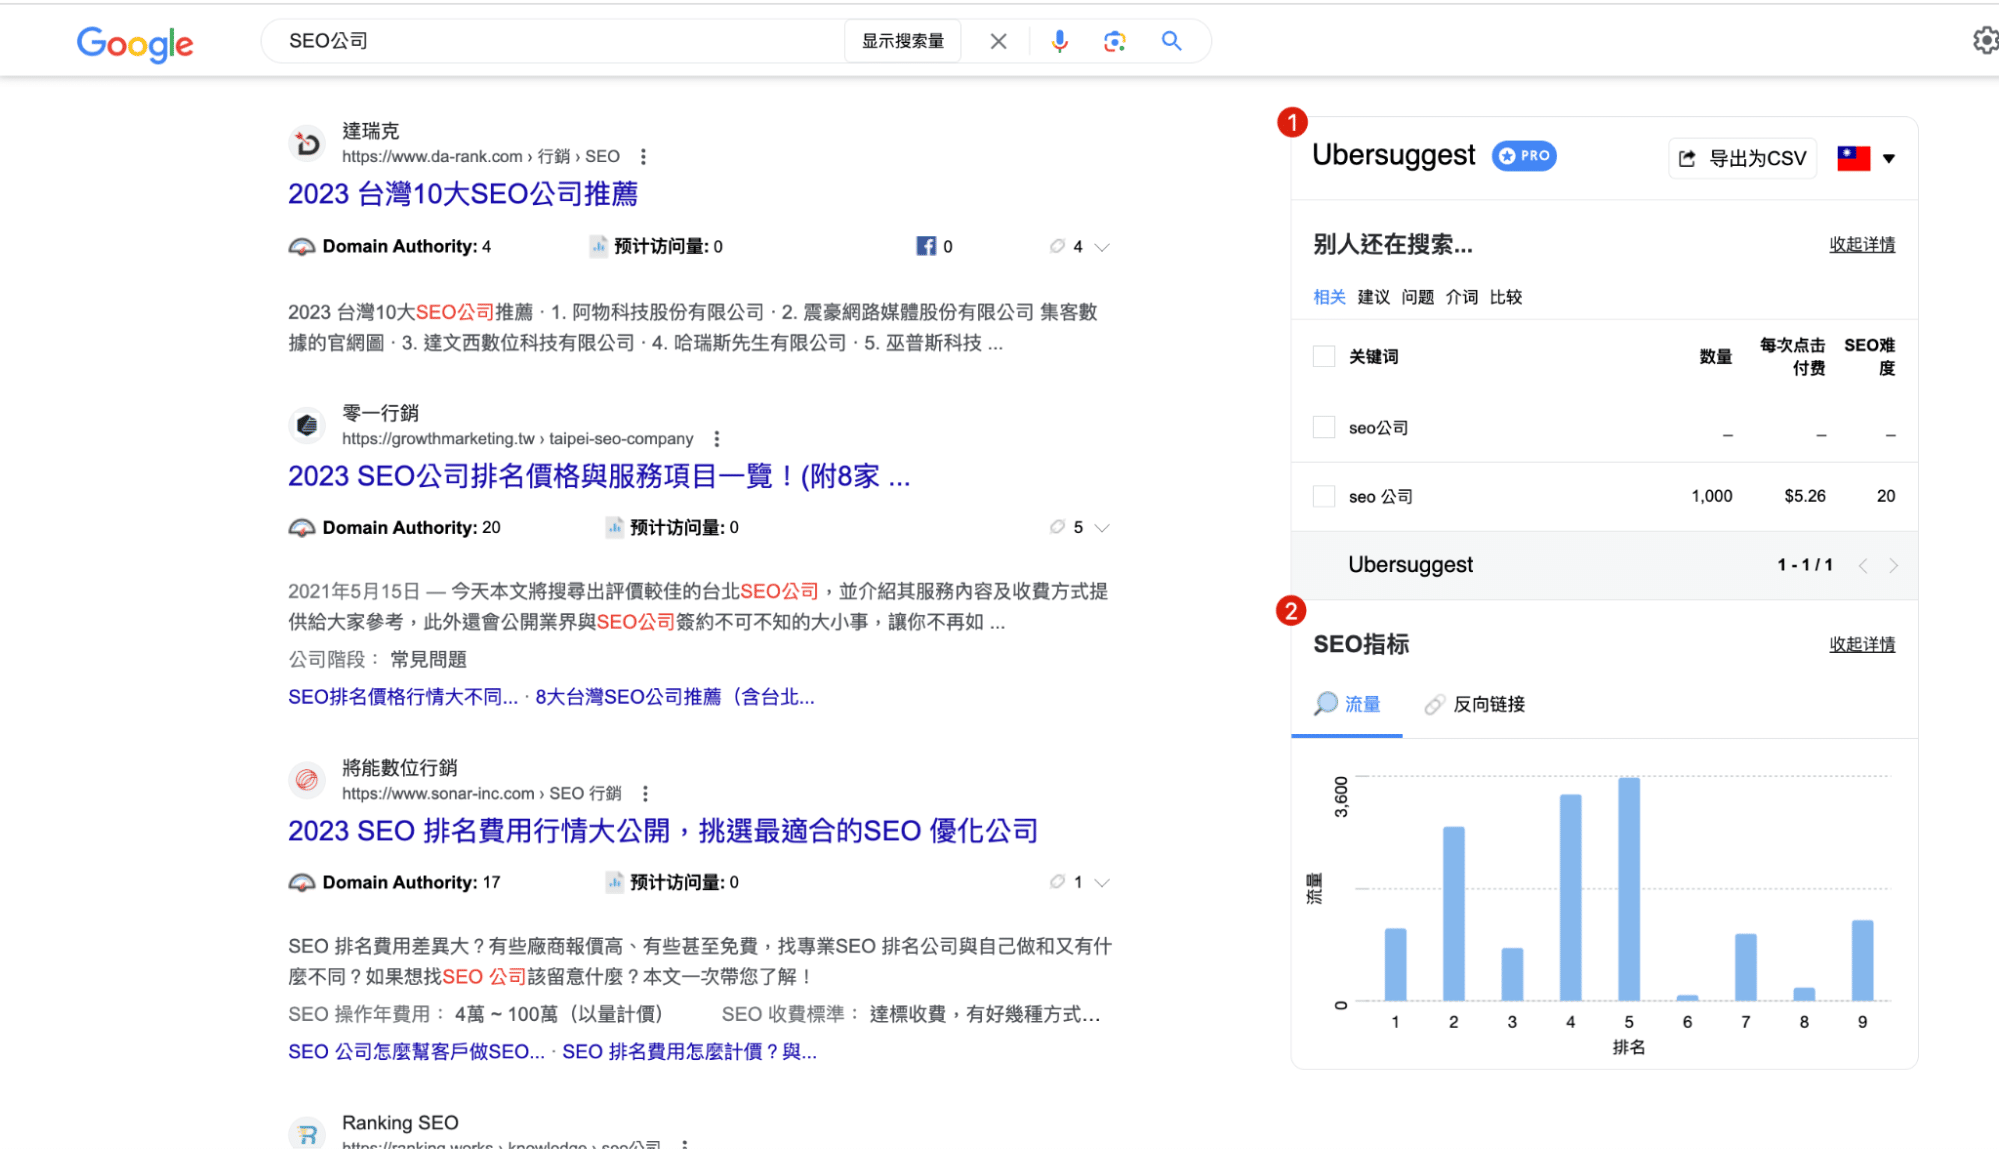Click the Ubersuggest PRO badge
The width and height of the screenshot is (1999, 1149).
click(1524, 156)
